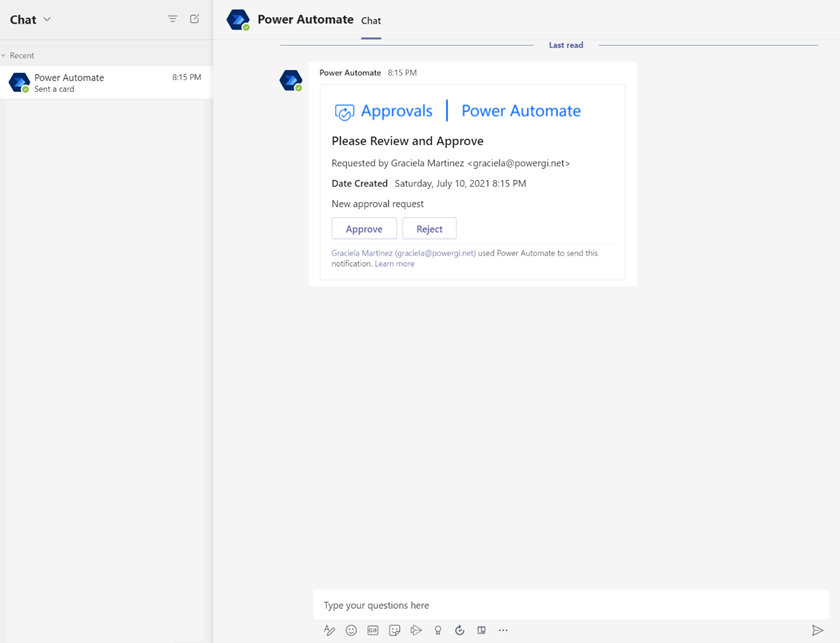Click the 'Last read' marker text
The image size is (840, 643).
pyautogui.click(x=566, y=45)
